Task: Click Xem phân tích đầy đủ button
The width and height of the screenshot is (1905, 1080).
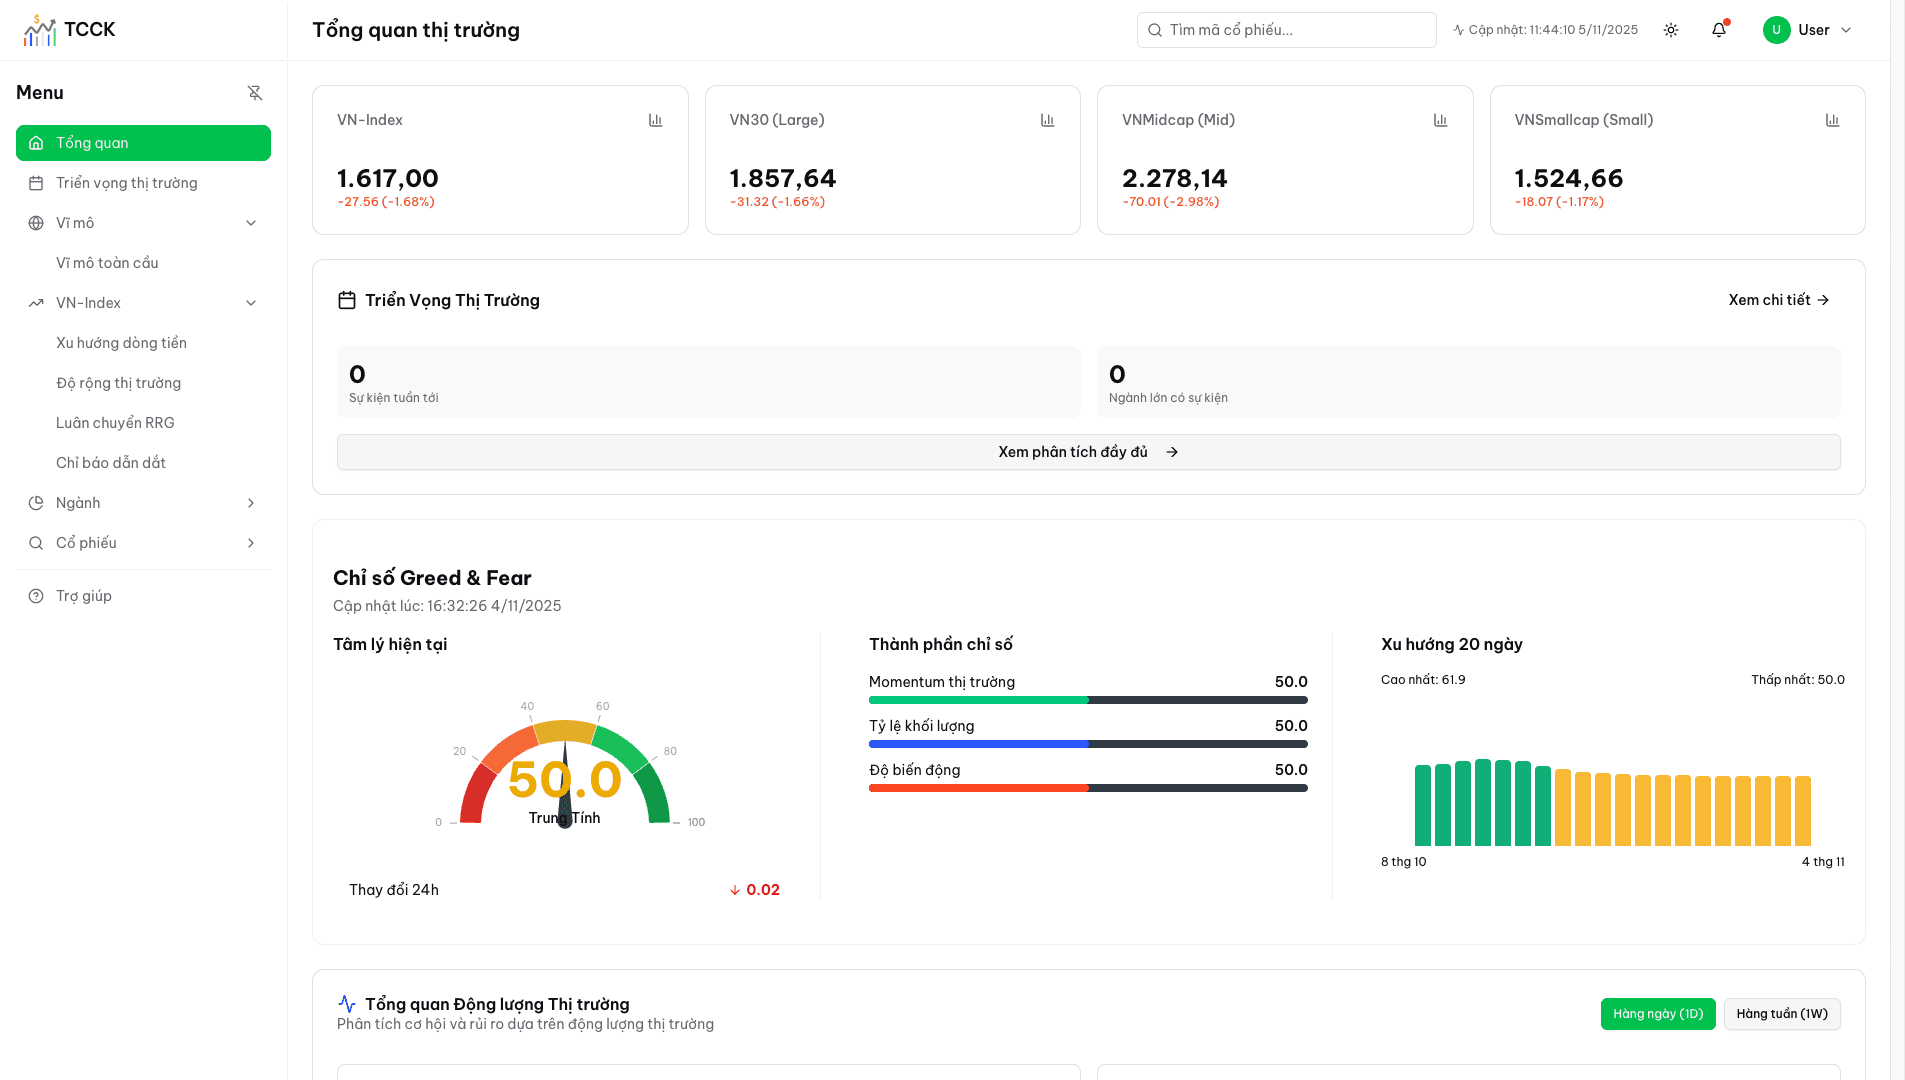Action: pos(1088,452)
